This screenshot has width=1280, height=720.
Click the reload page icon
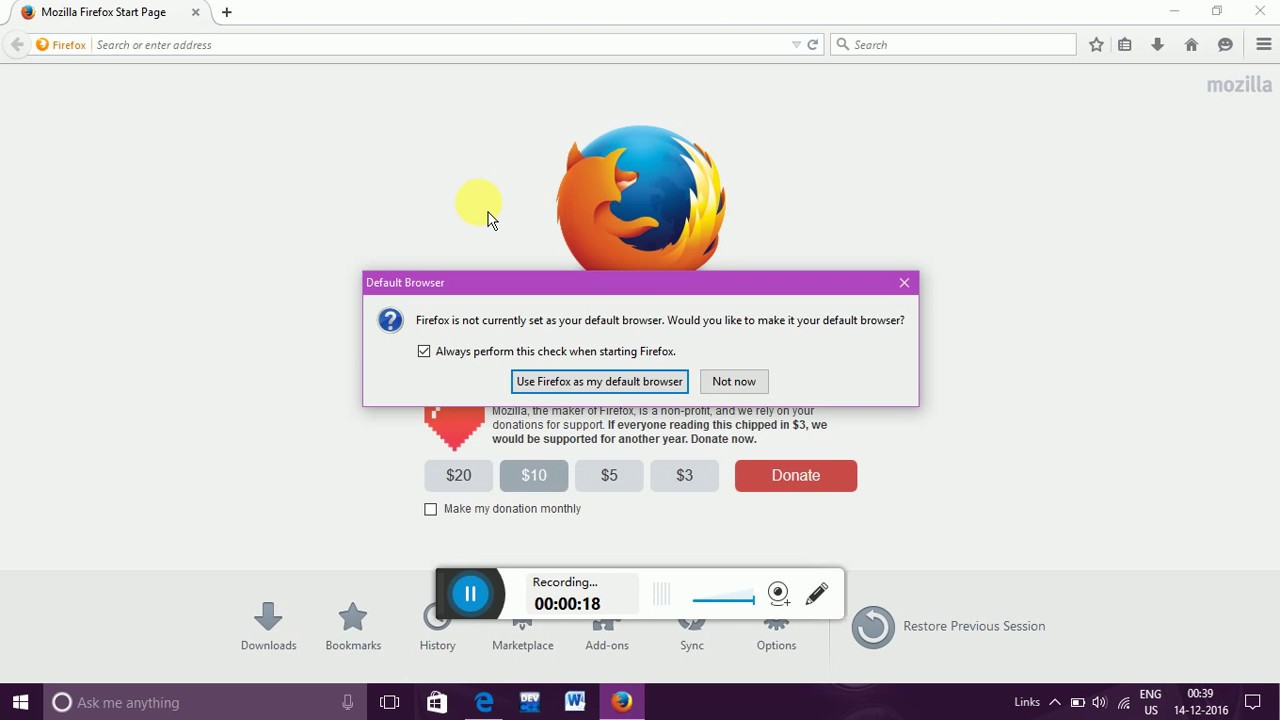click(813, 44)
